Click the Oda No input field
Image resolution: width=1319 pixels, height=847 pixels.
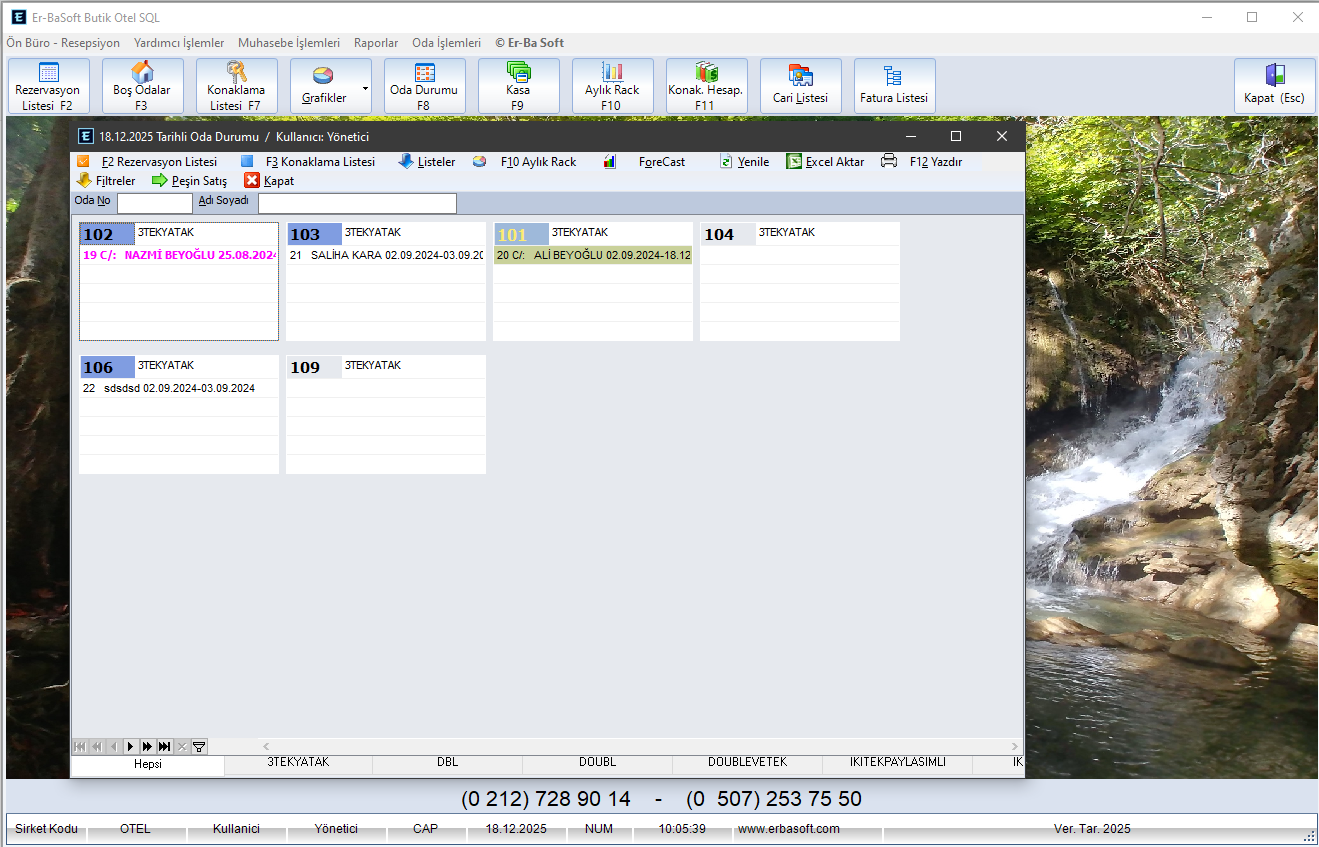pos(154,203)
